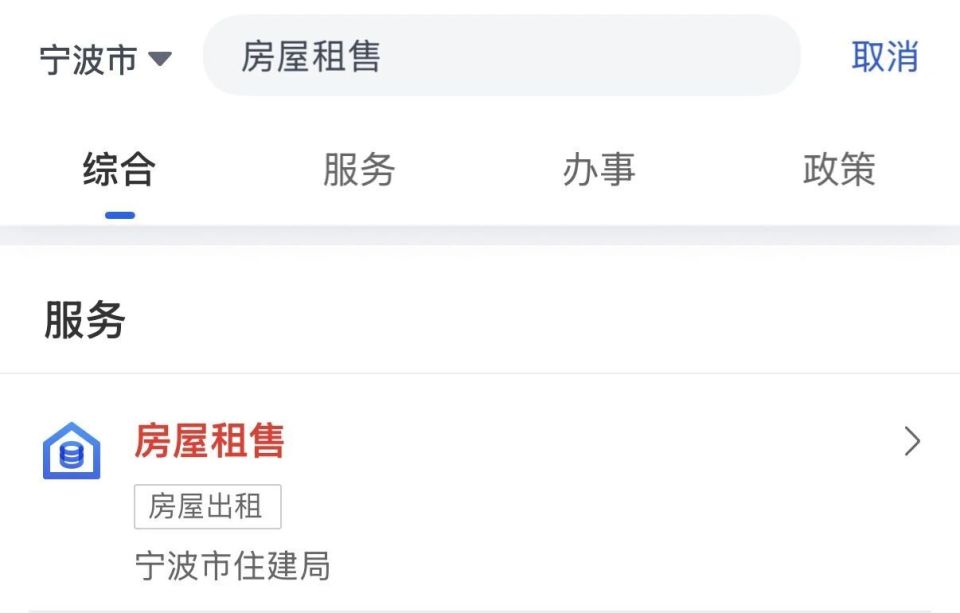Switch to the 办事 tab
The image size is (960, 613).
click(x=596, y=170)
